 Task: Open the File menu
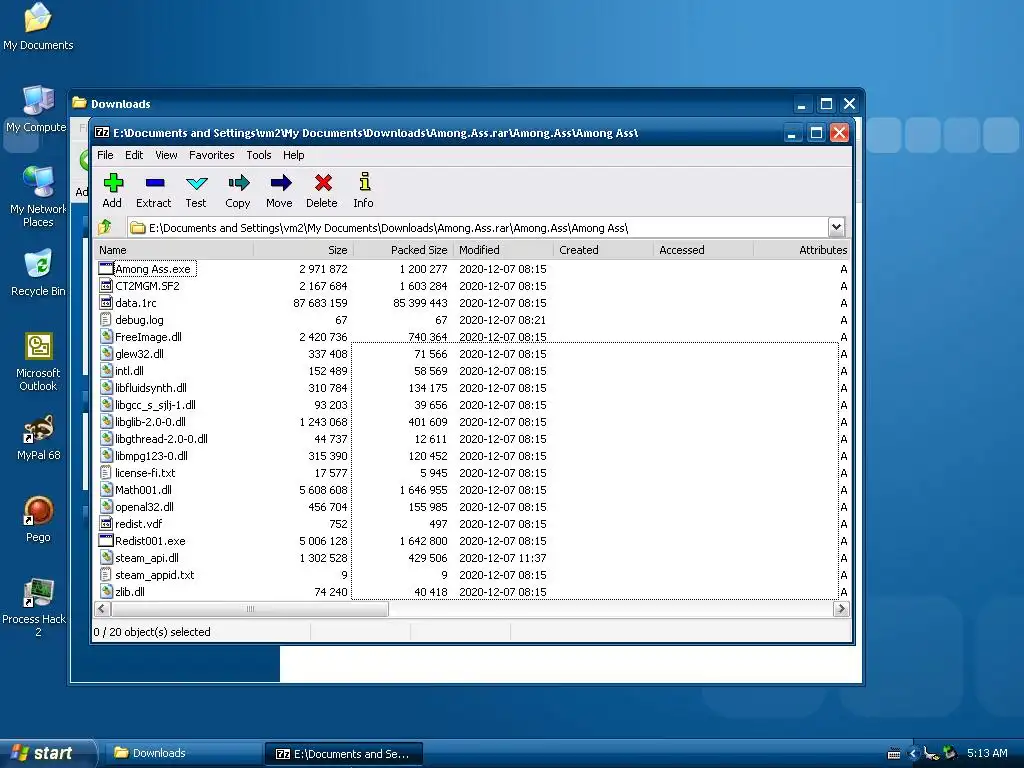click(105, 155)
